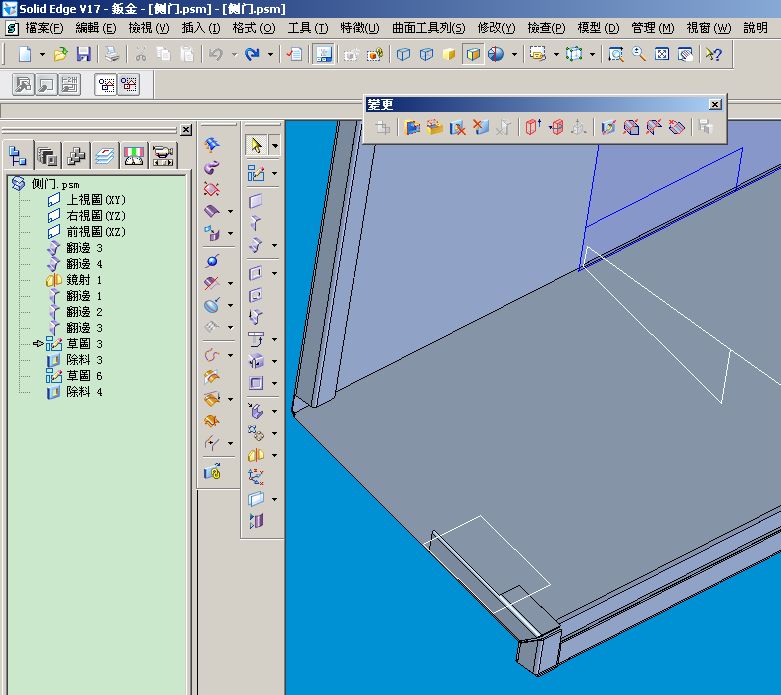Click the Redo arrow icon
Screen dimensions: 781x695
point(252,54)
